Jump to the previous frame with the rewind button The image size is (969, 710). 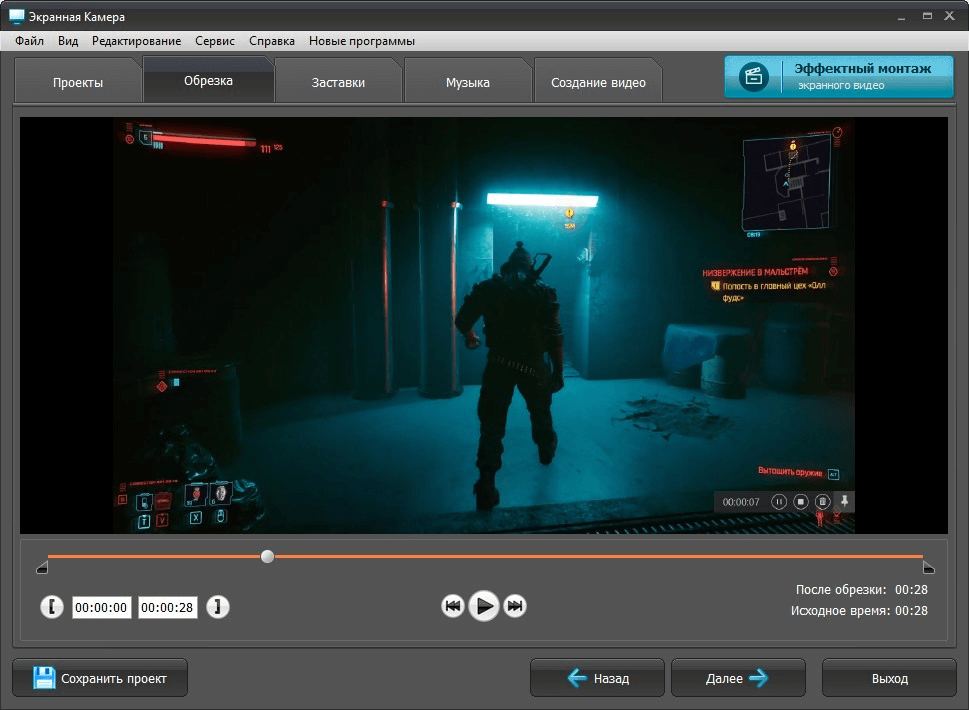(x=452, y=606)
